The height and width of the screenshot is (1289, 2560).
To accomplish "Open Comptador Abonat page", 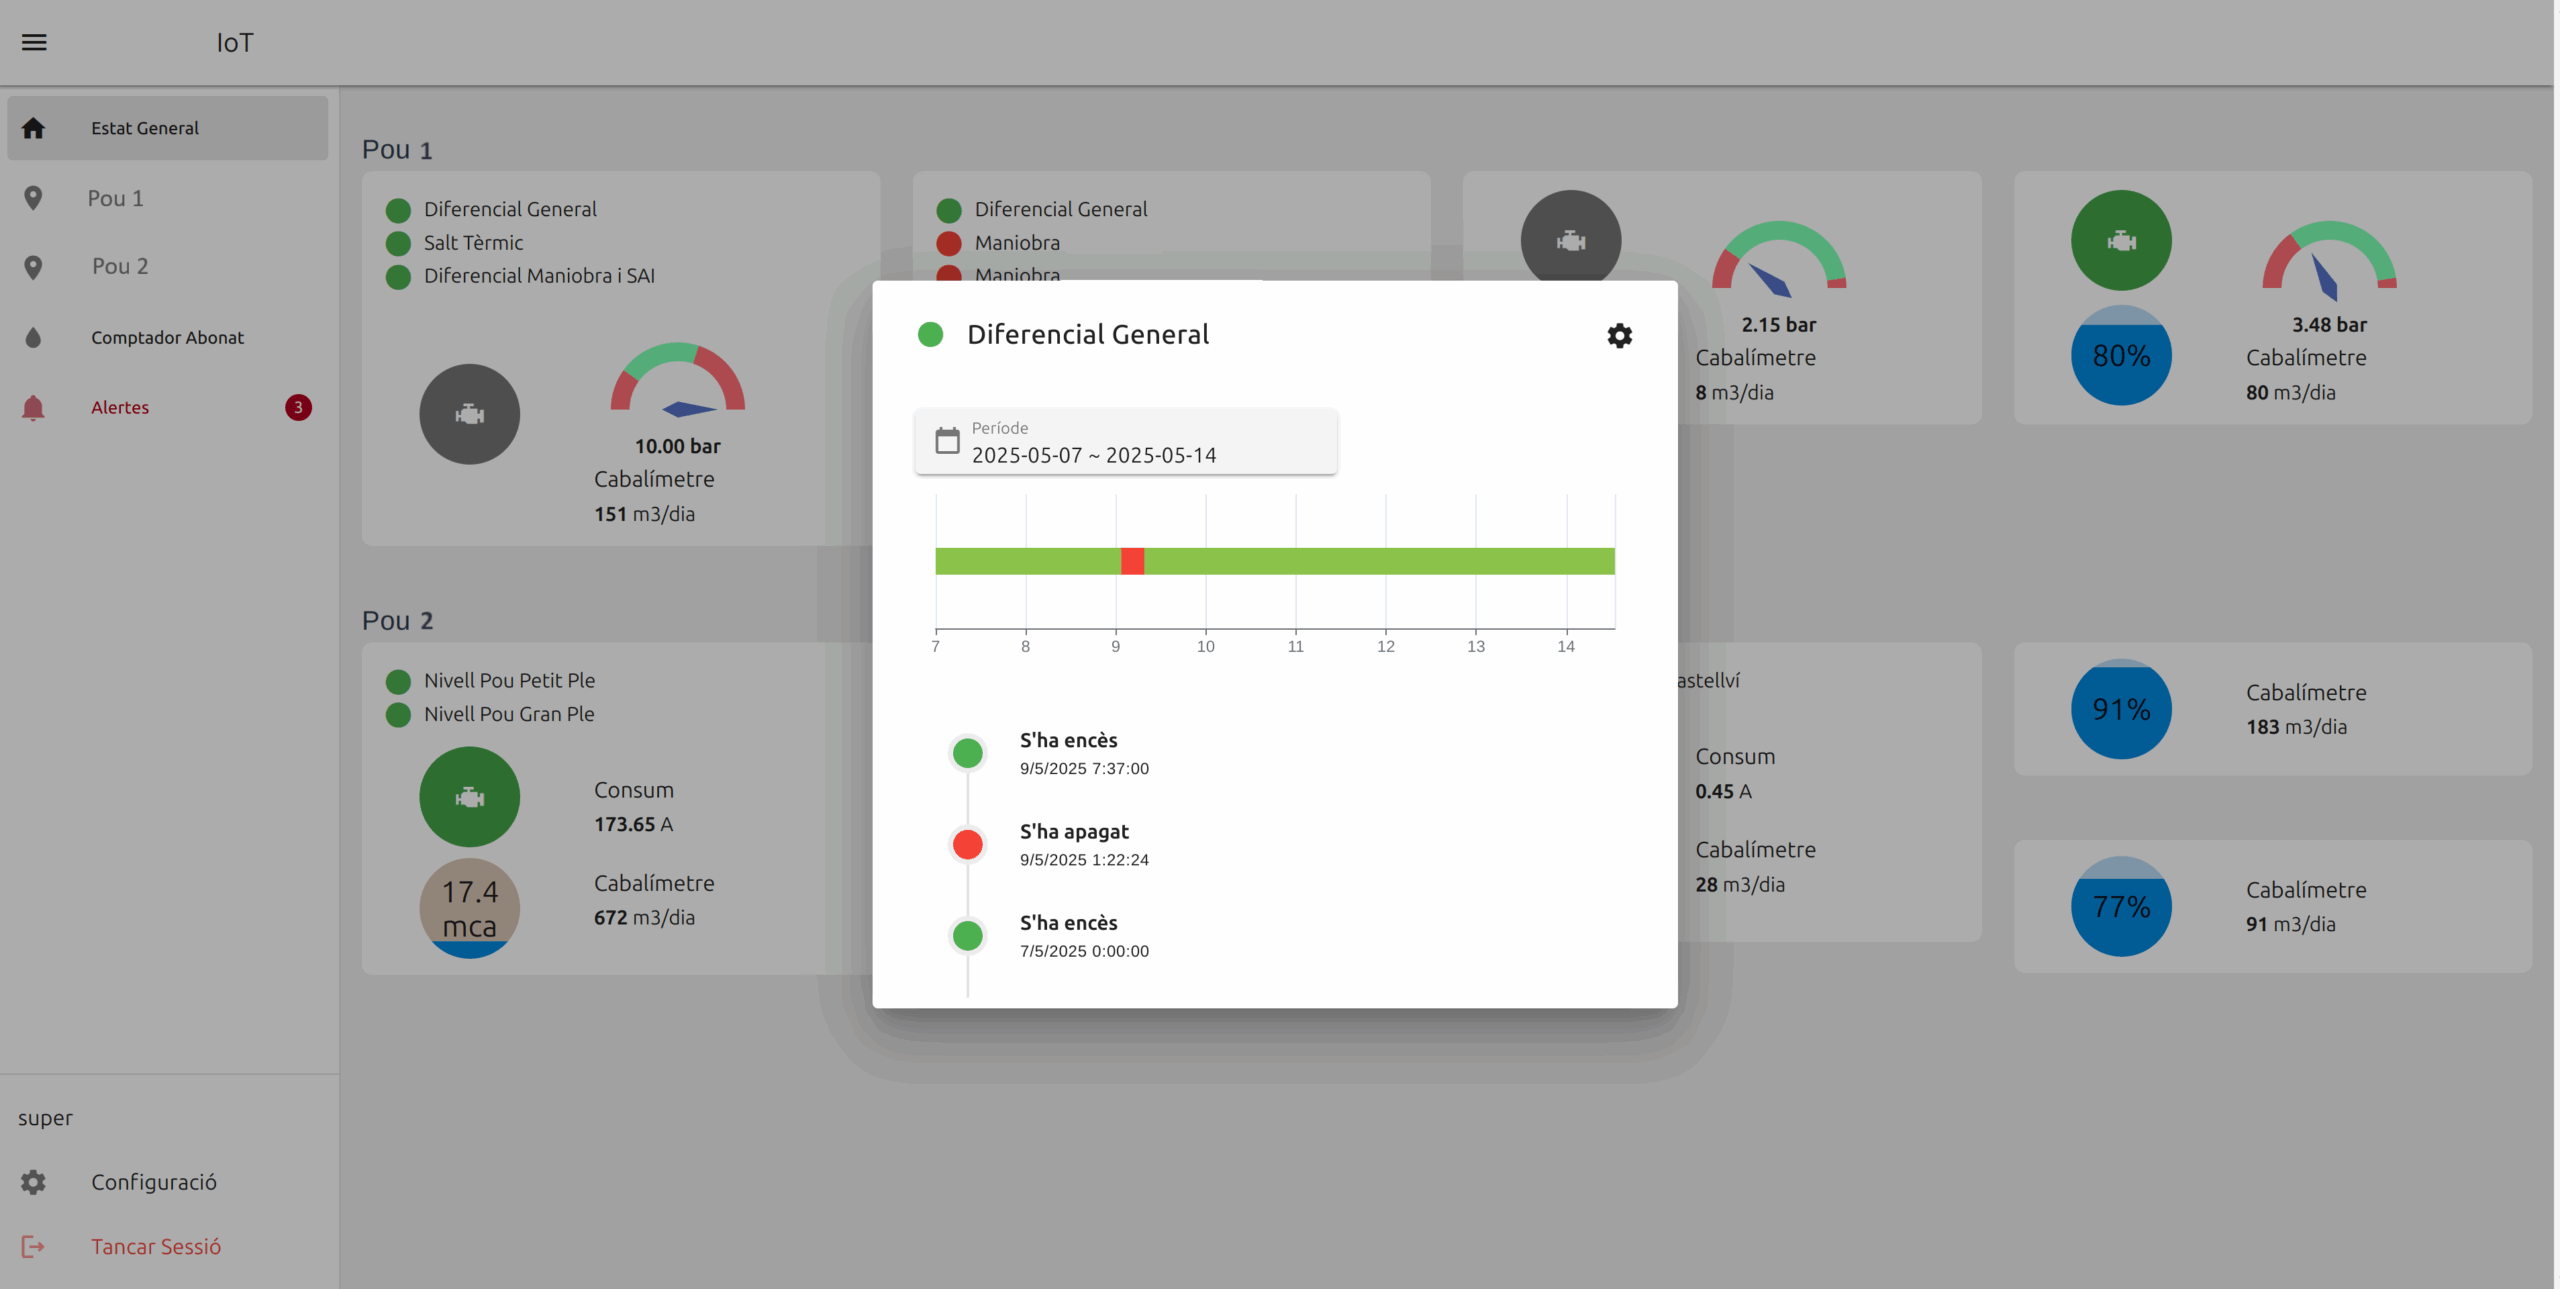I will coord(167,338).
